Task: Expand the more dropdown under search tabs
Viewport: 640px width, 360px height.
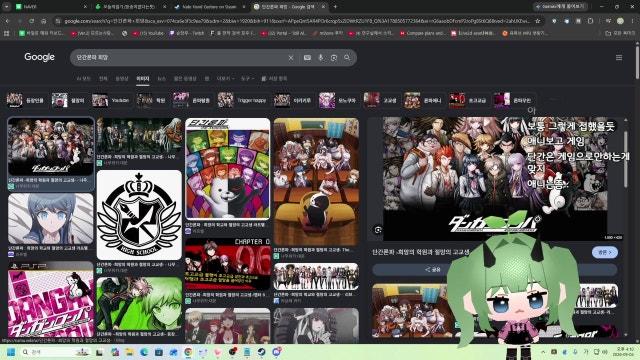Action: 225,78
